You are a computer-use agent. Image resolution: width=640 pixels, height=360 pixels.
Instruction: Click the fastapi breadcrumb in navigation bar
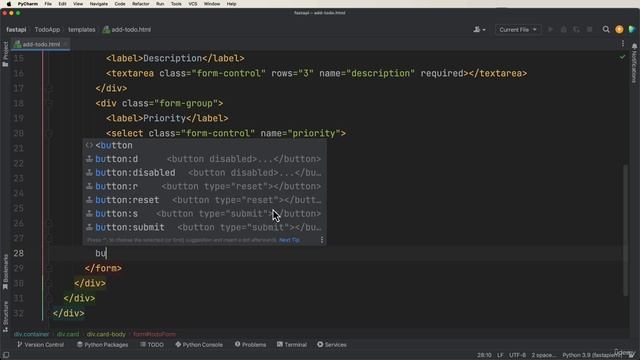[16, 29]
